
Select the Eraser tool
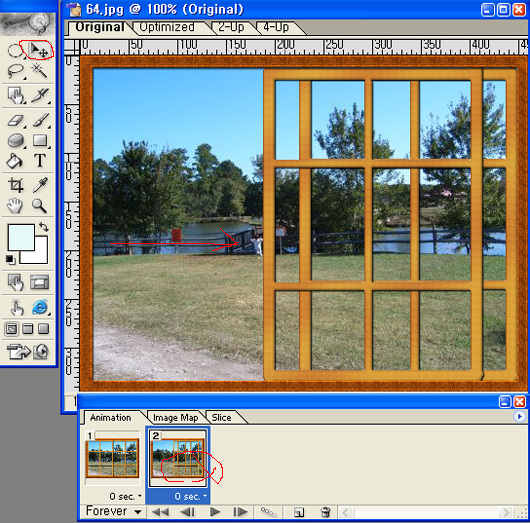coord(16,121)
